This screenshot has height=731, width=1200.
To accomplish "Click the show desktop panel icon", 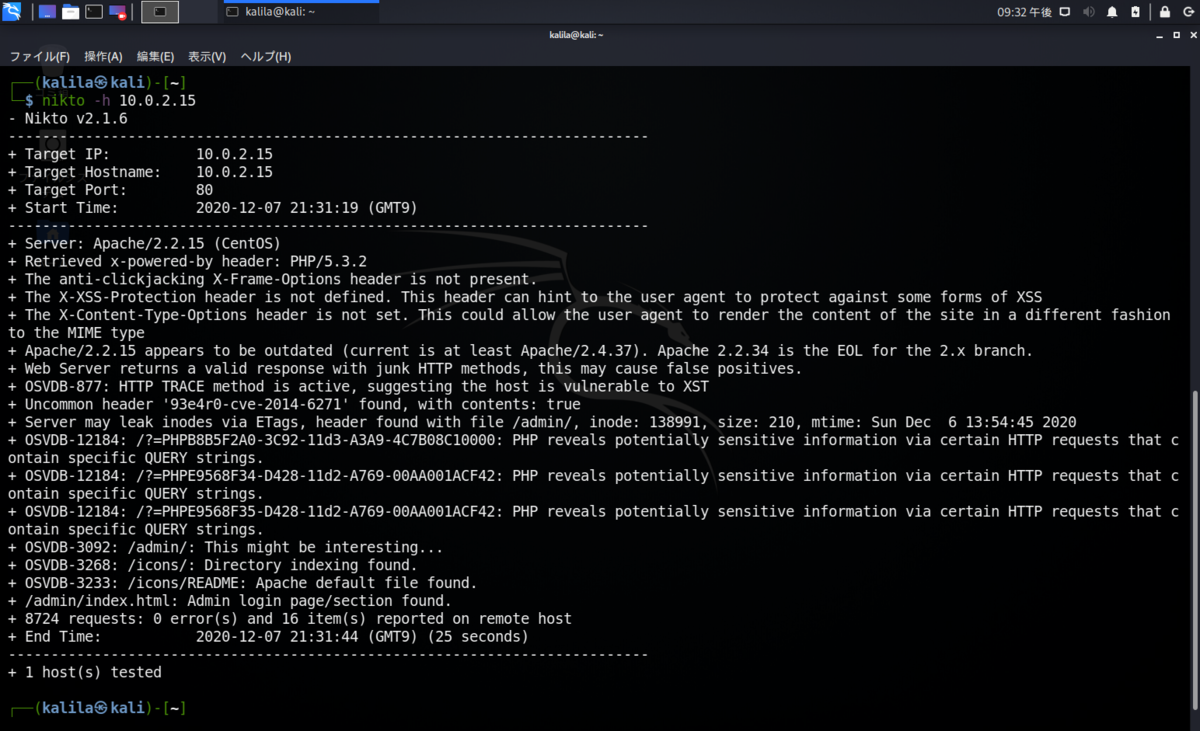I will pos(47,12).
